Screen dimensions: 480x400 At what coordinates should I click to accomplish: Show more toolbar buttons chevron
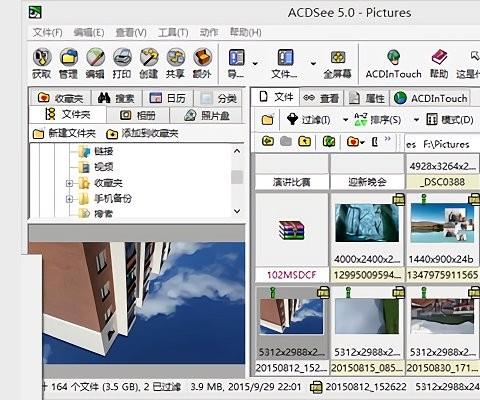[x=388, y=138]
